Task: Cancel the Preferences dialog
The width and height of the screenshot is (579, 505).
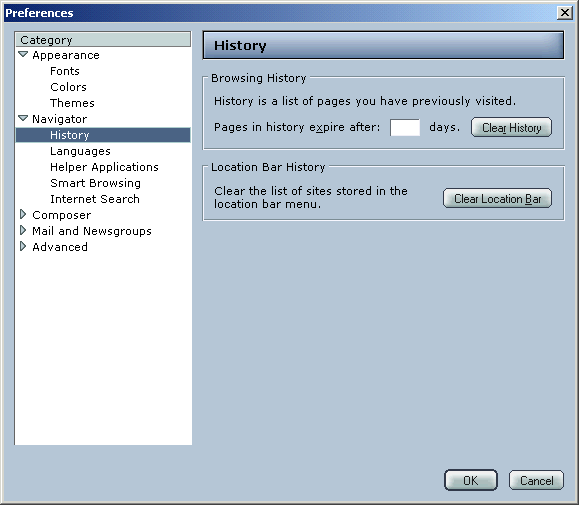Action: tap(536, 480)
